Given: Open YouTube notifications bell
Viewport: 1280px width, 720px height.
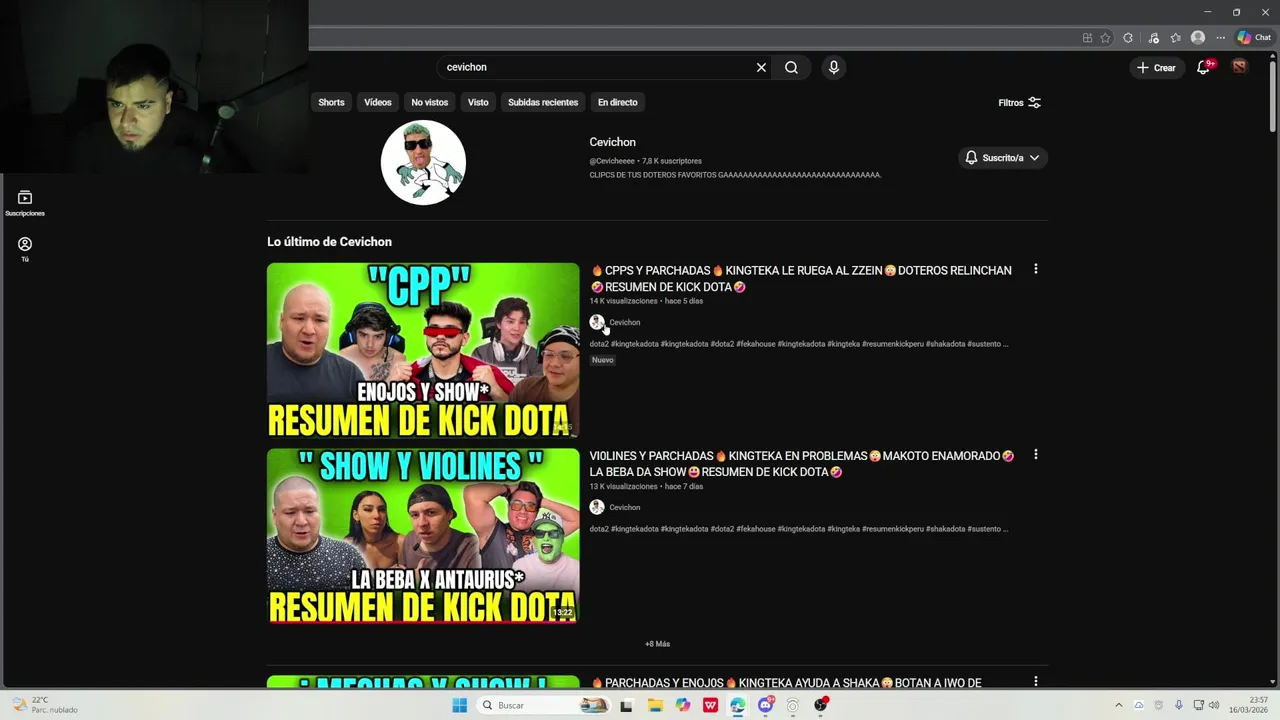Looking at the screenshot, I should click(1204, 67).
